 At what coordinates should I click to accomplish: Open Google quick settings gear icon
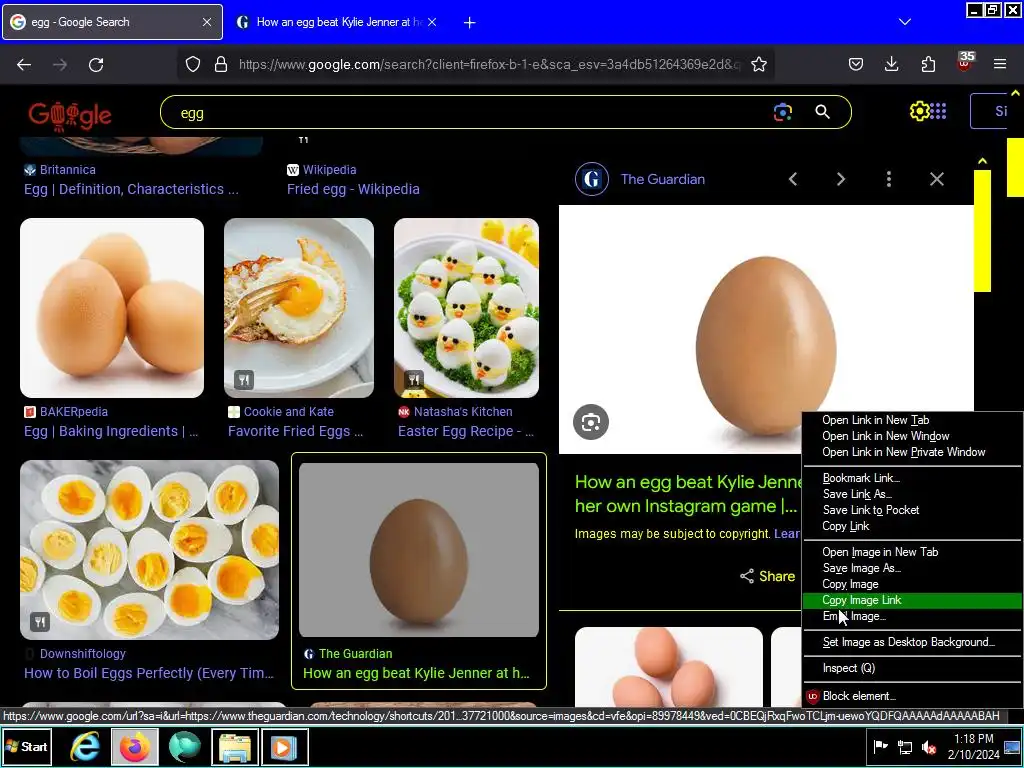point(920,111)
